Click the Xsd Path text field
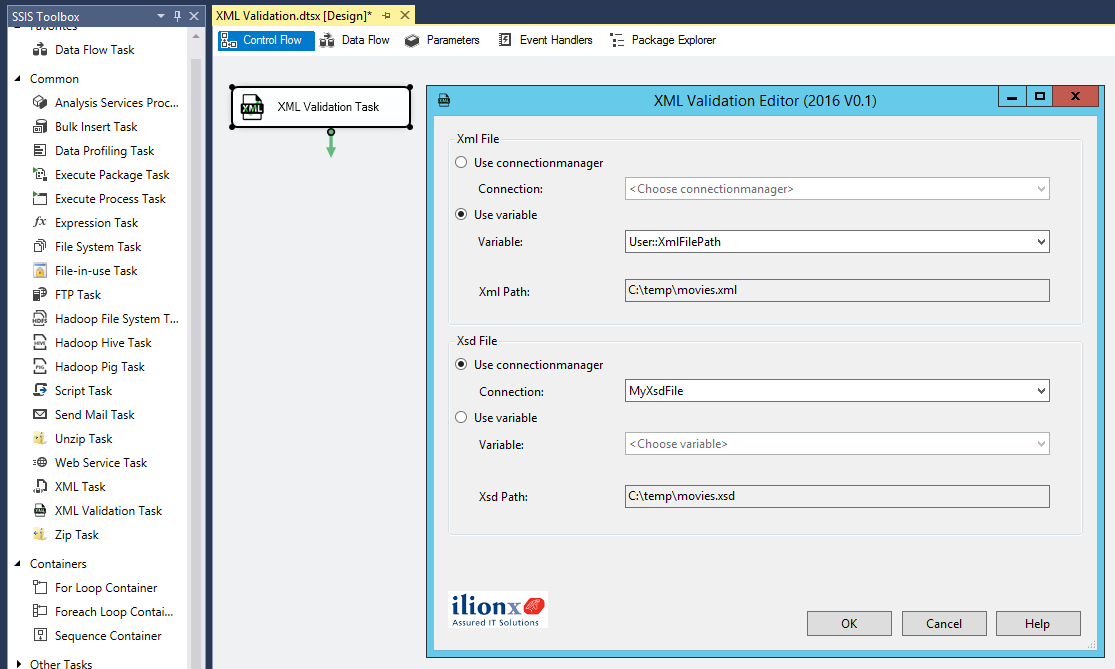The width and height of the screenshot is (1115, 669). pos(837,496)
